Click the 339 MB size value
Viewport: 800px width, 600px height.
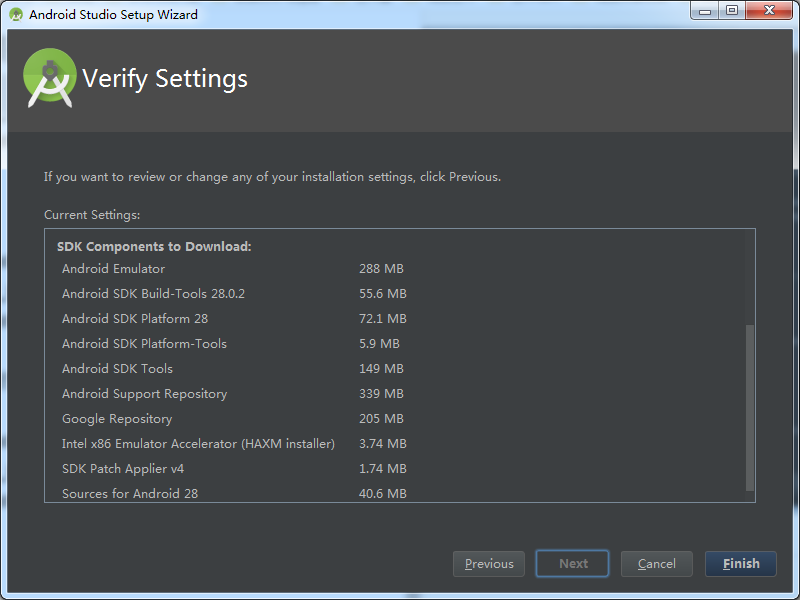point(381,394)
